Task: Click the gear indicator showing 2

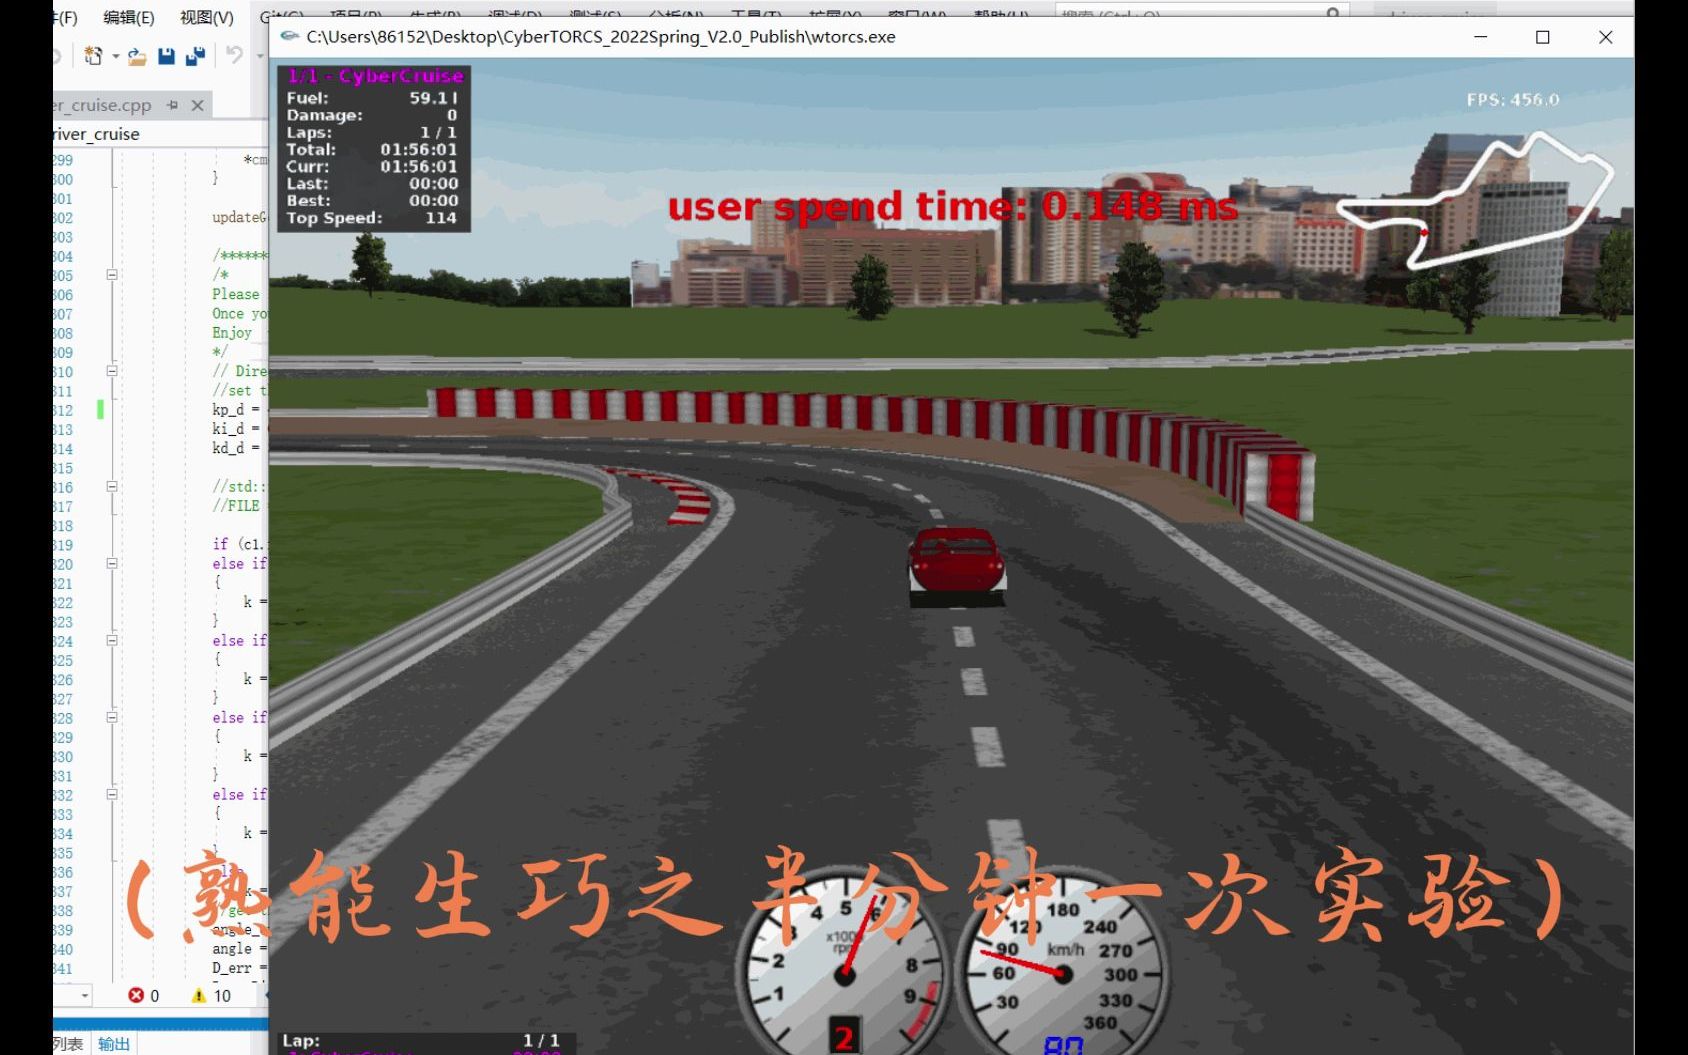Action: coord(844,1037)
